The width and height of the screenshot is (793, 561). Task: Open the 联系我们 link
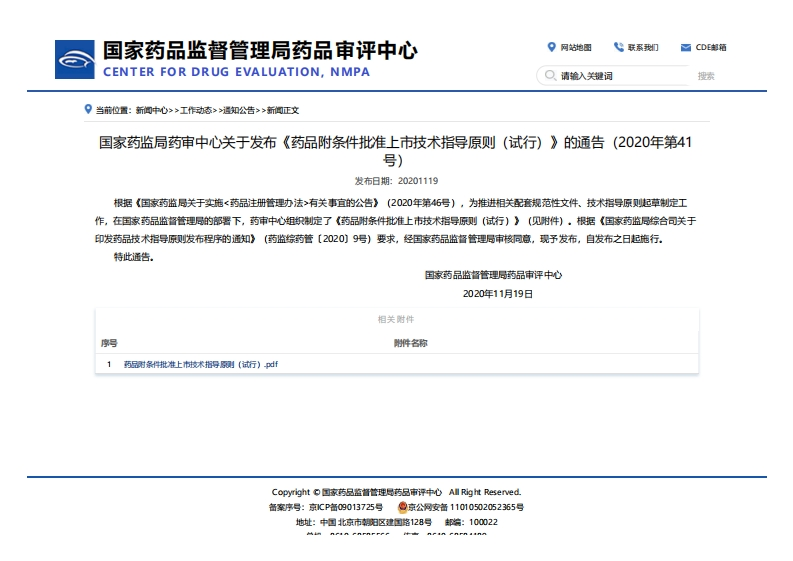643,48
